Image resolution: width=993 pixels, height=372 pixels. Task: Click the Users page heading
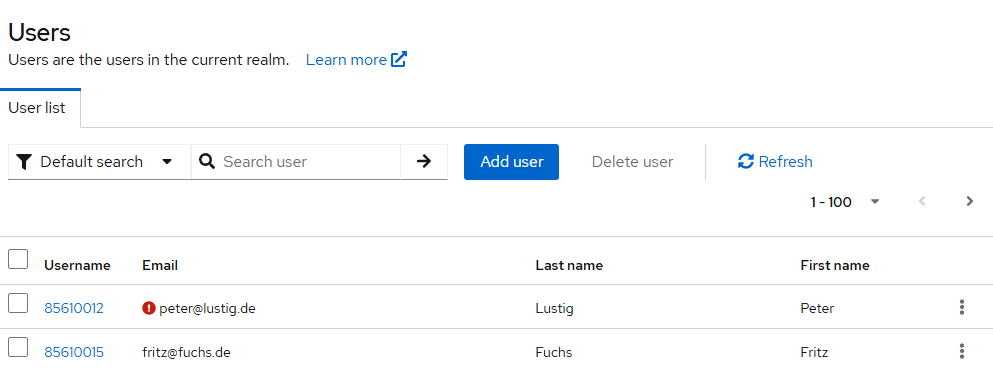[x=39, y=32]
